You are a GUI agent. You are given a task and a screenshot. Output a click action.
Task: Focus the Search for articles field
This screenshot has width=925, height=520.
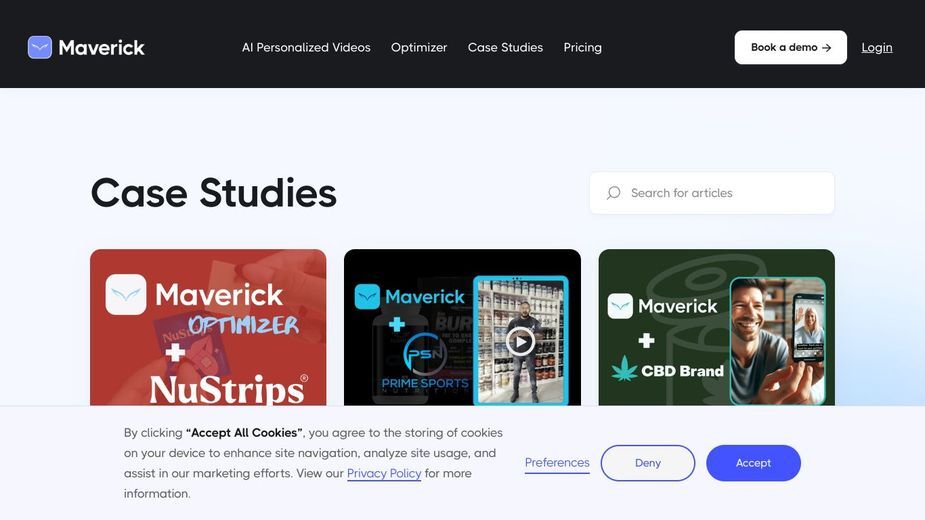coord(711,193)
